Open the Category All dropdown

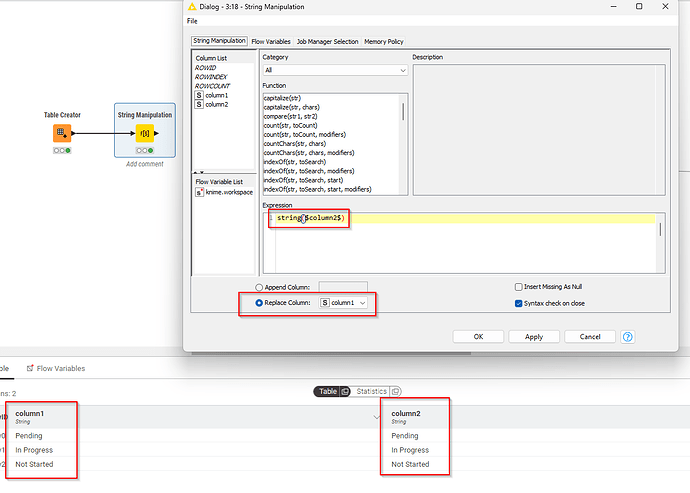335,70
